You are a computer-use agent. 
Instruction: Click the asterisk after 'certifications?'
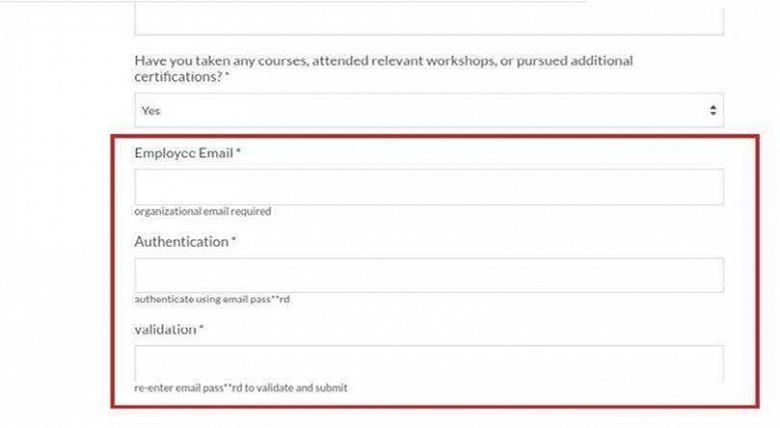[227, 76]
